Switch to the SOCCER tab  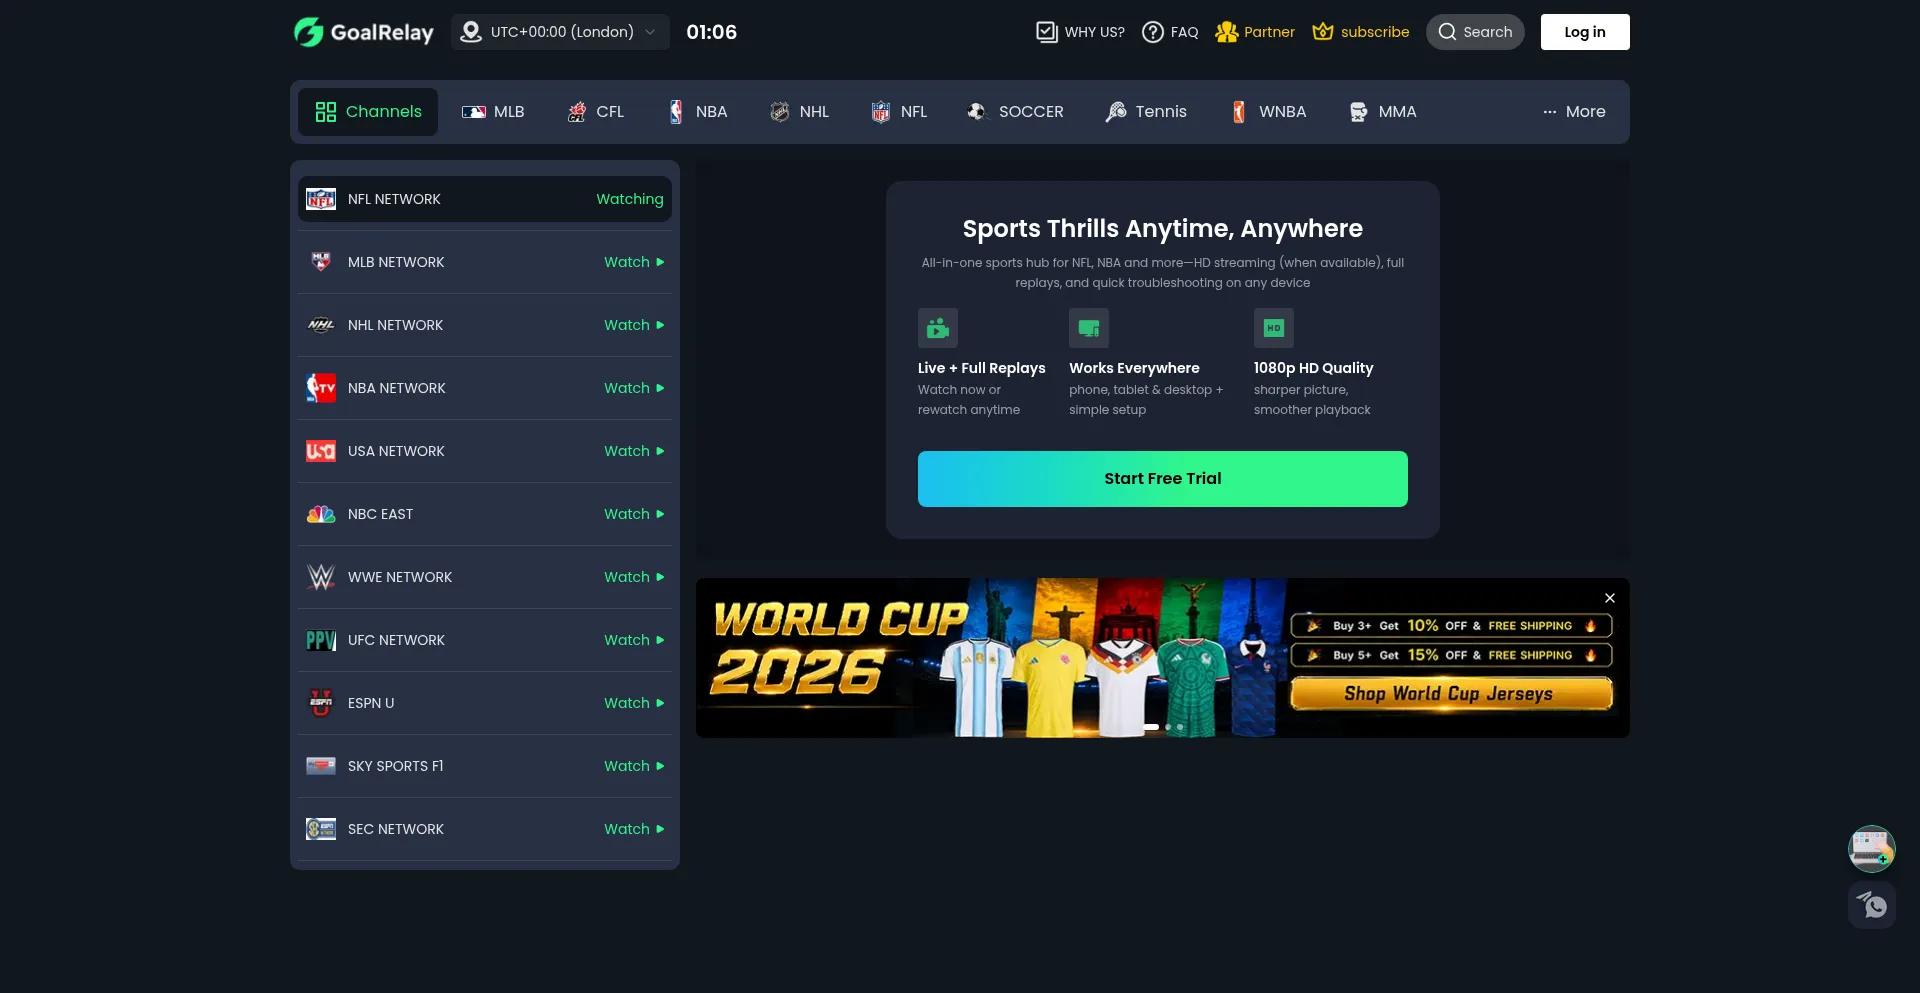click(1015, 112)
